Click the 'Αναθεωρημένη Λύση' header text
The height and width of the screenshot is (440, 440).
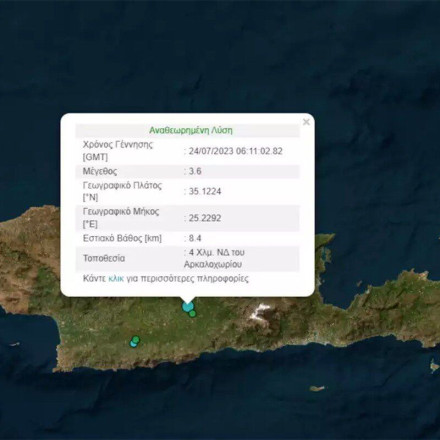tap(191, 130)
